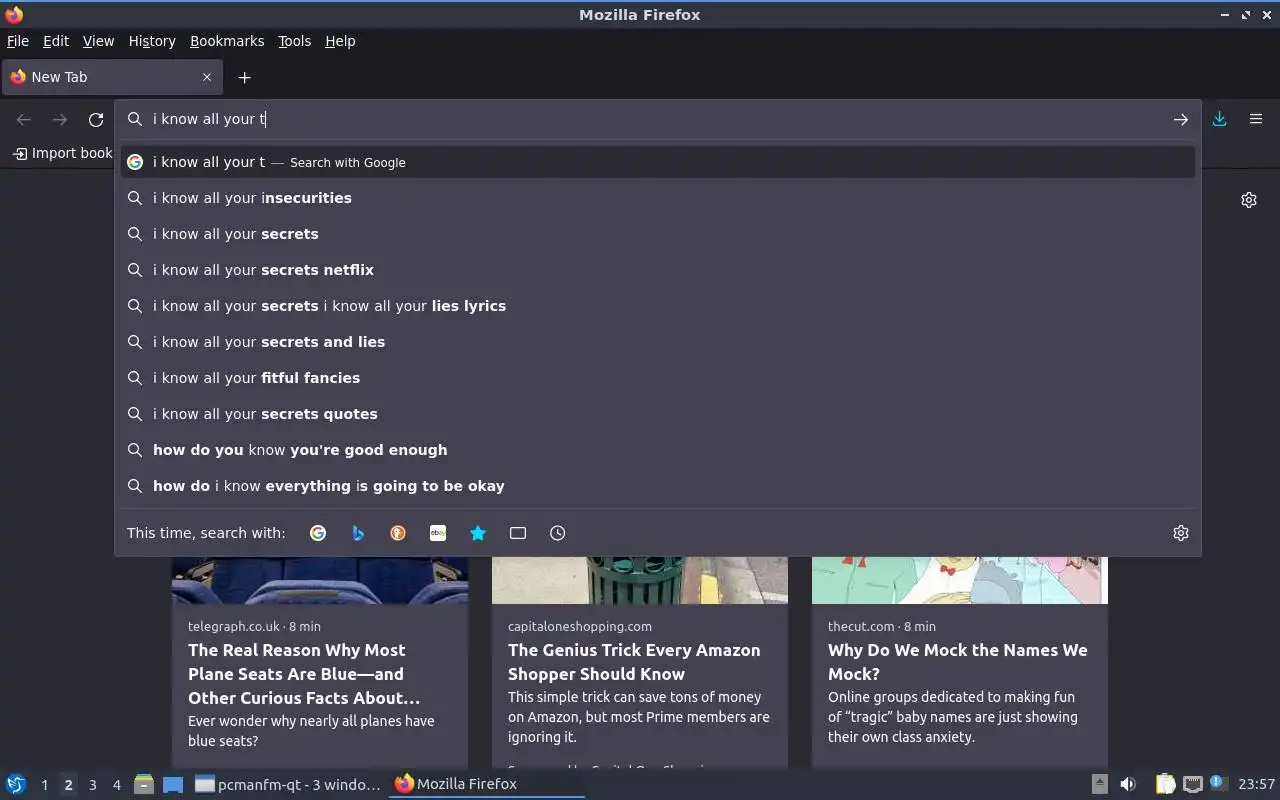Viewport: 1280px width, 800px height.
Task: Open the Downloads panel icon
Action: (1220, 119)
